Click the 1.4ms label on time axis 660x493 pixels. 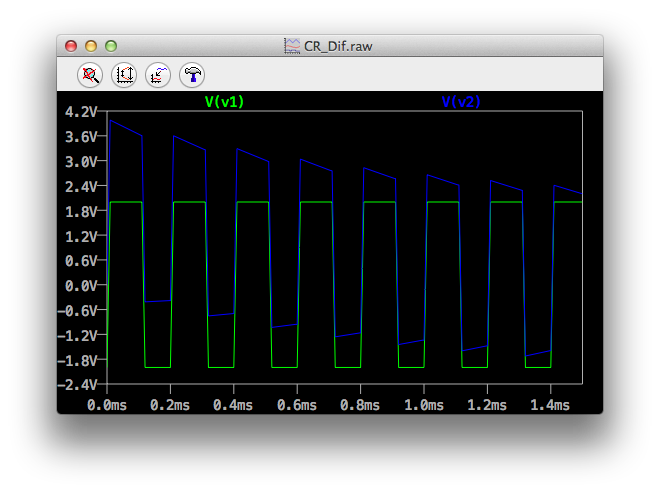coord(549,405)
